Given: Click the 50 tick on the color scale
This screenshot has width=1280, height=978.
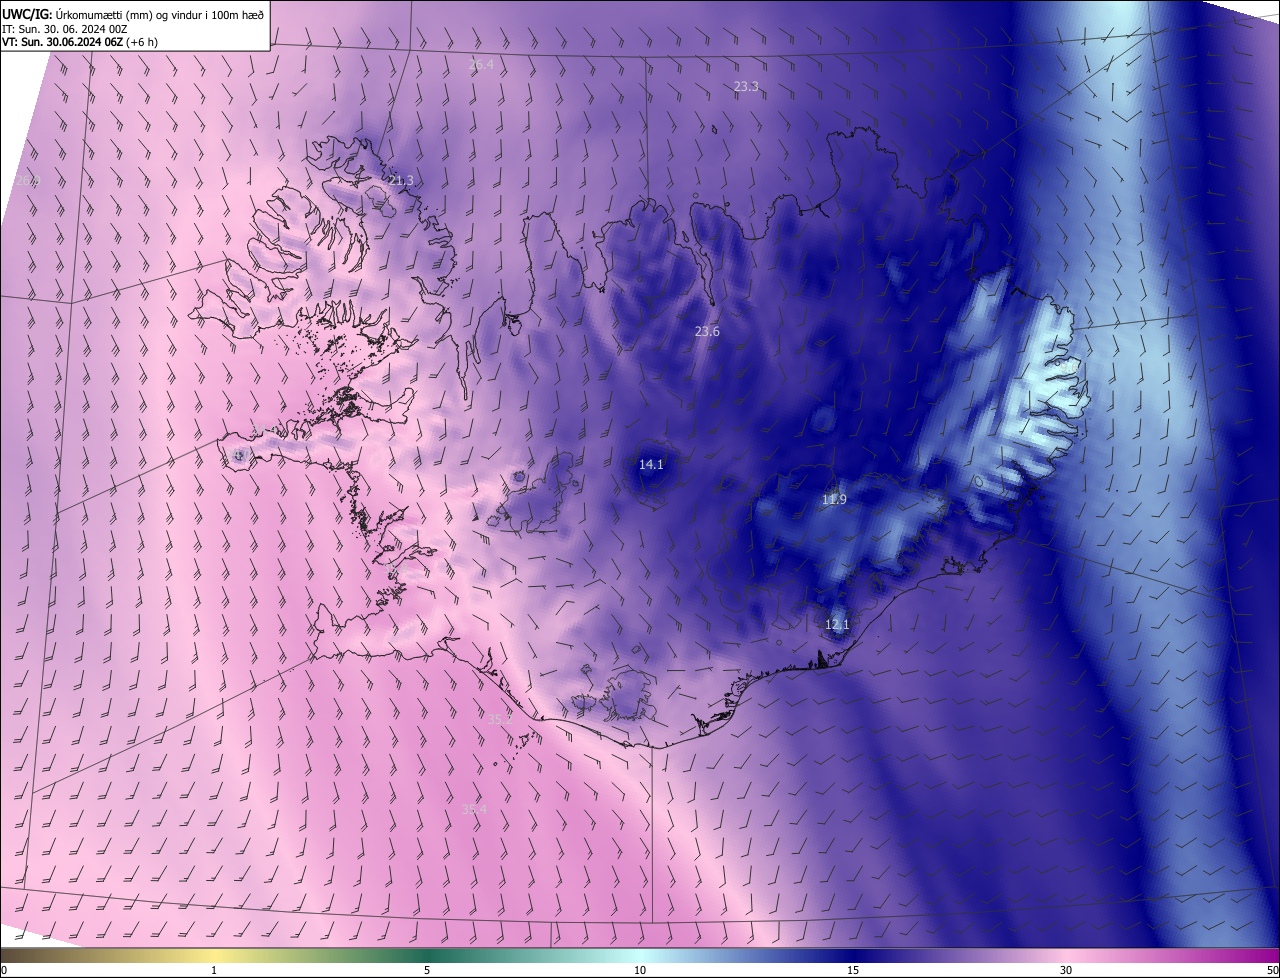Looking at the screenshot, I should tap(1272, 971).
